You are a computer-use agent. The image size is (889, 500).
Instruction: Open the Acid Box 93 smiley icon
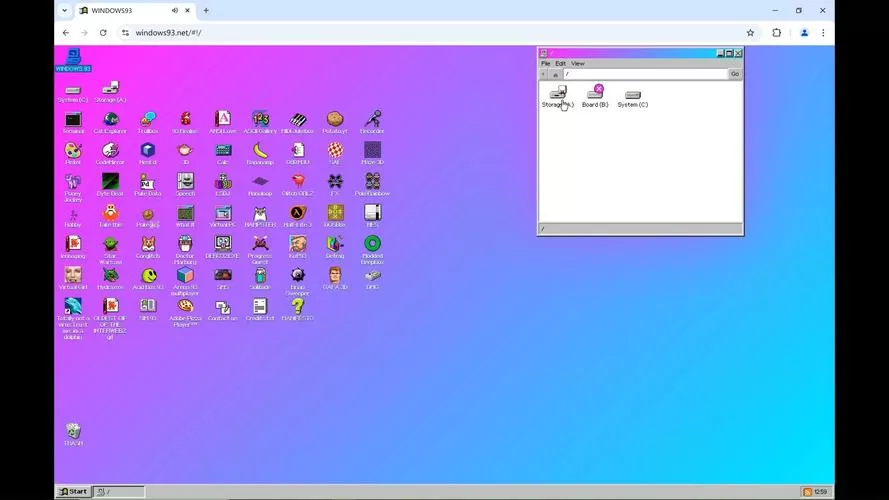(148, 278)
